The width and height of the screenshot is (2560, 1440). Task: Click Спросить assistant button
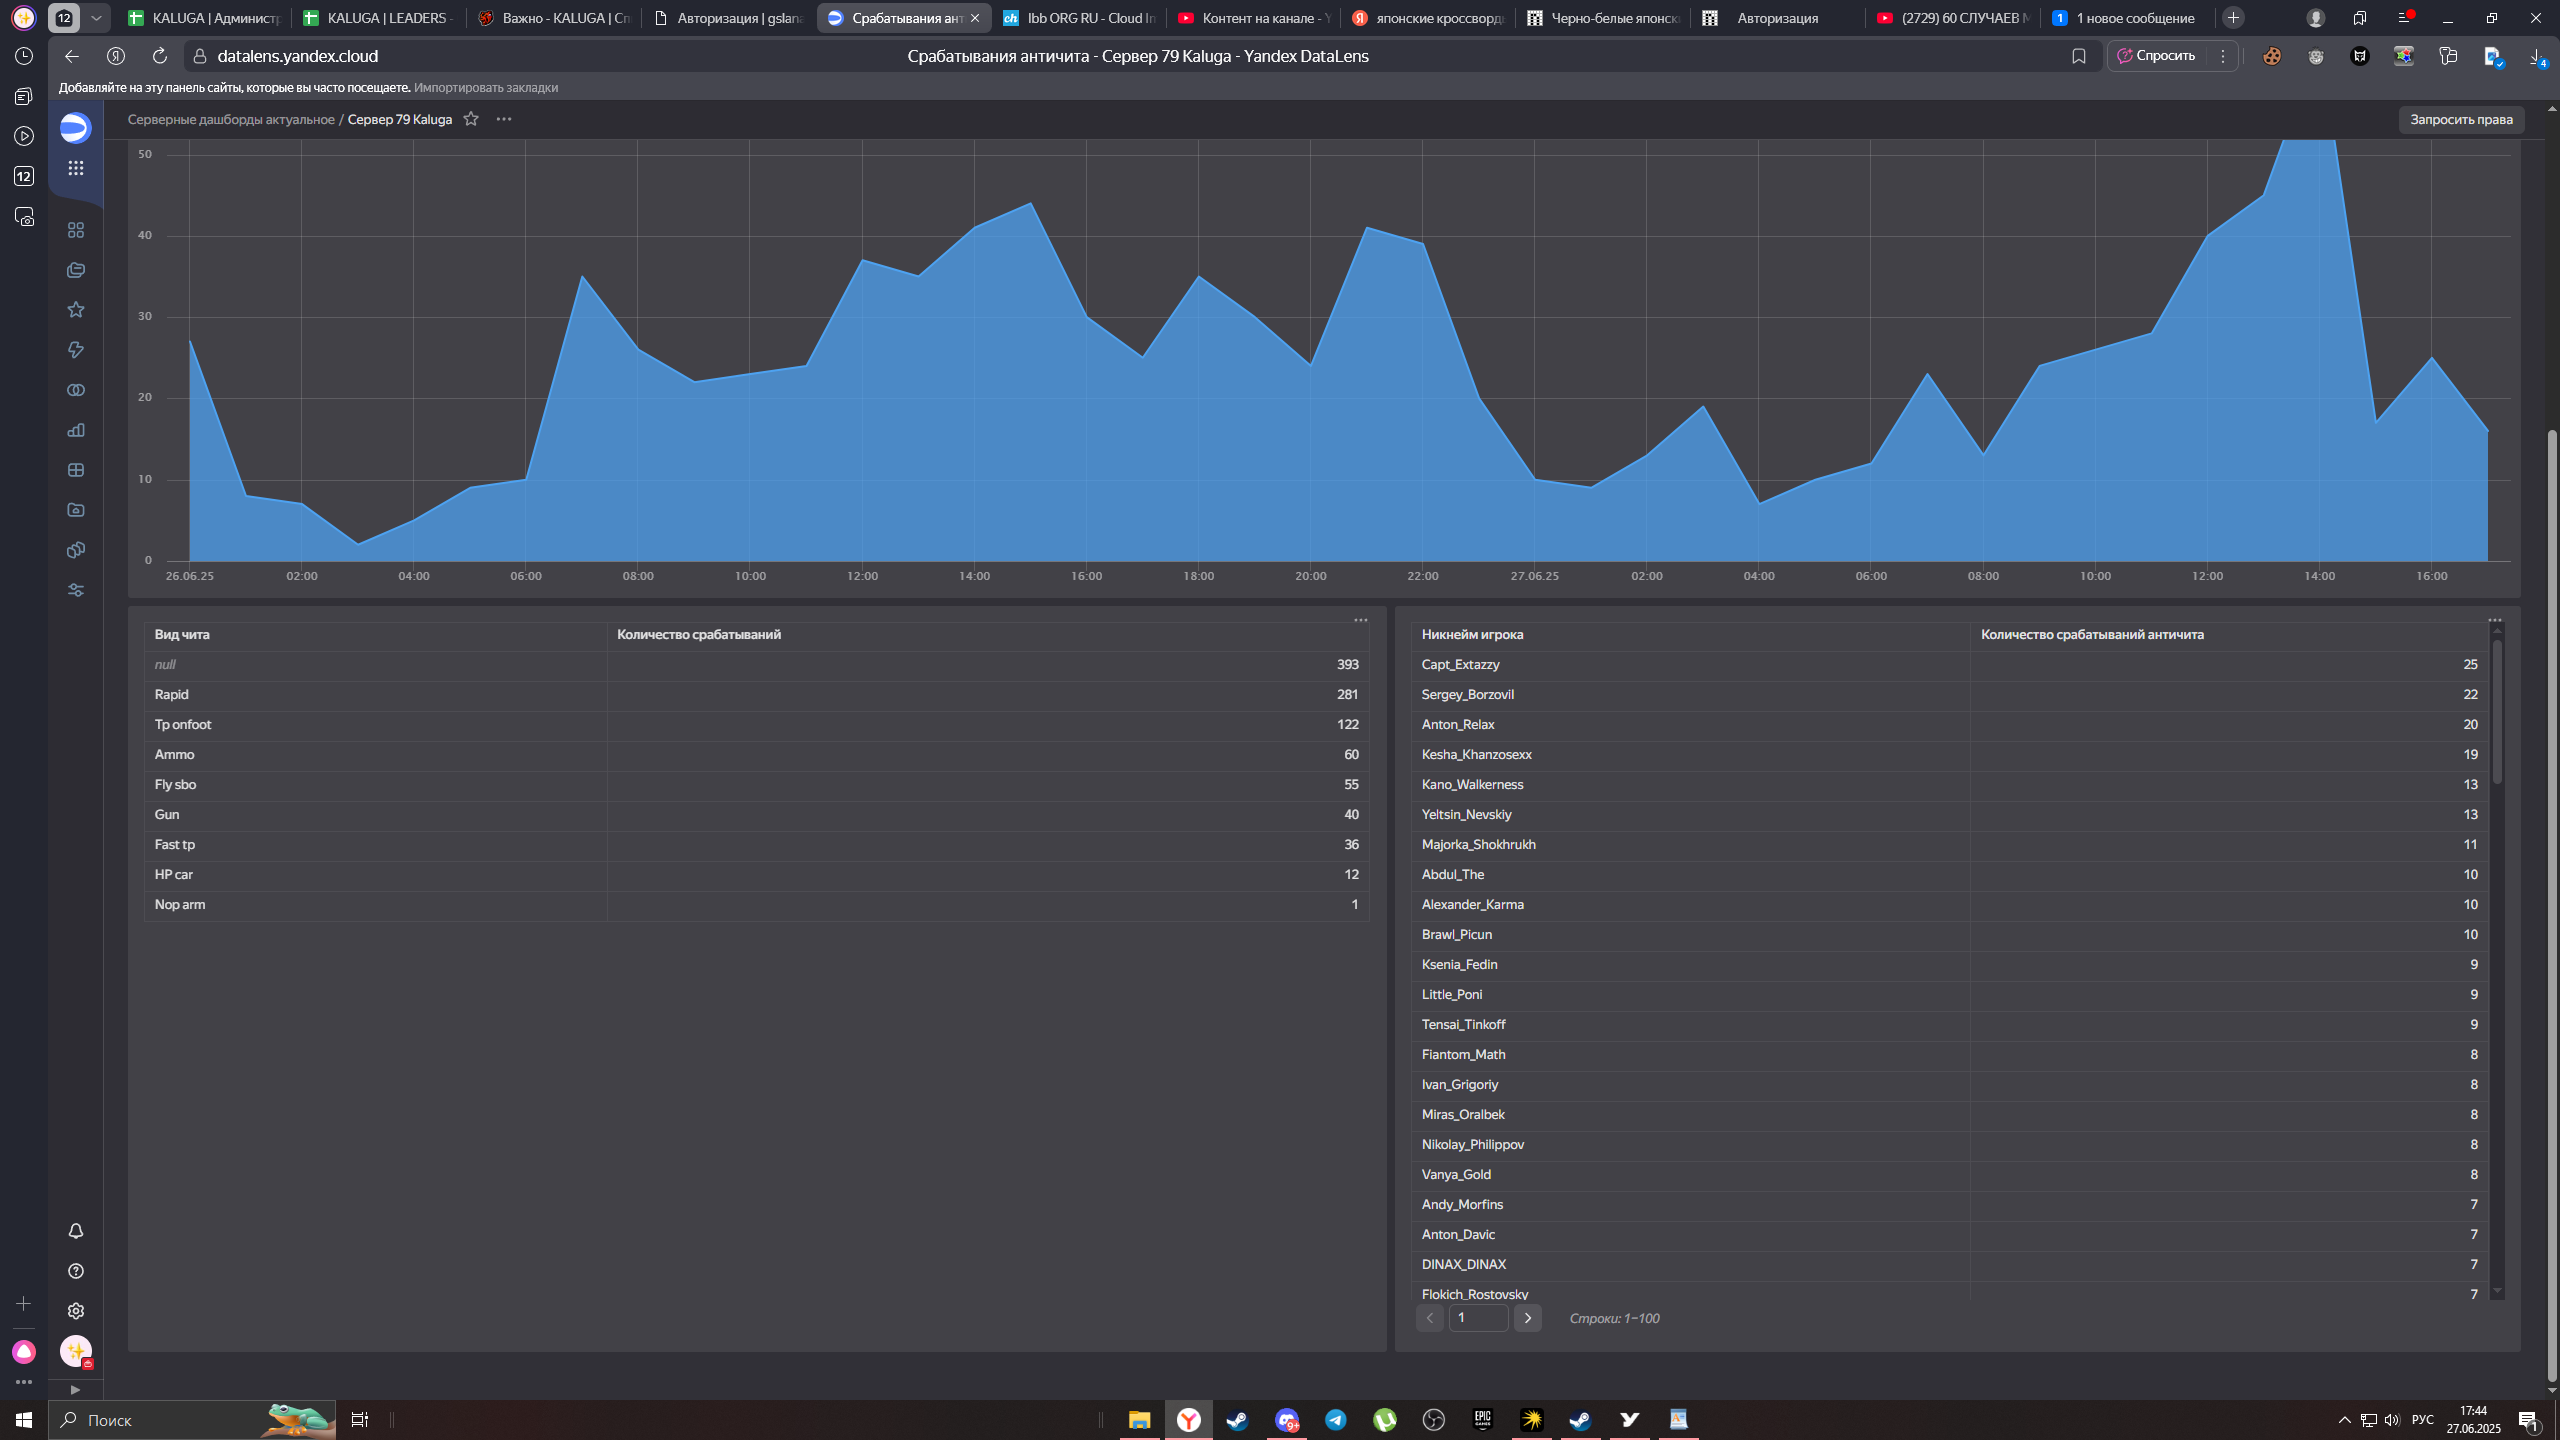2156,56
